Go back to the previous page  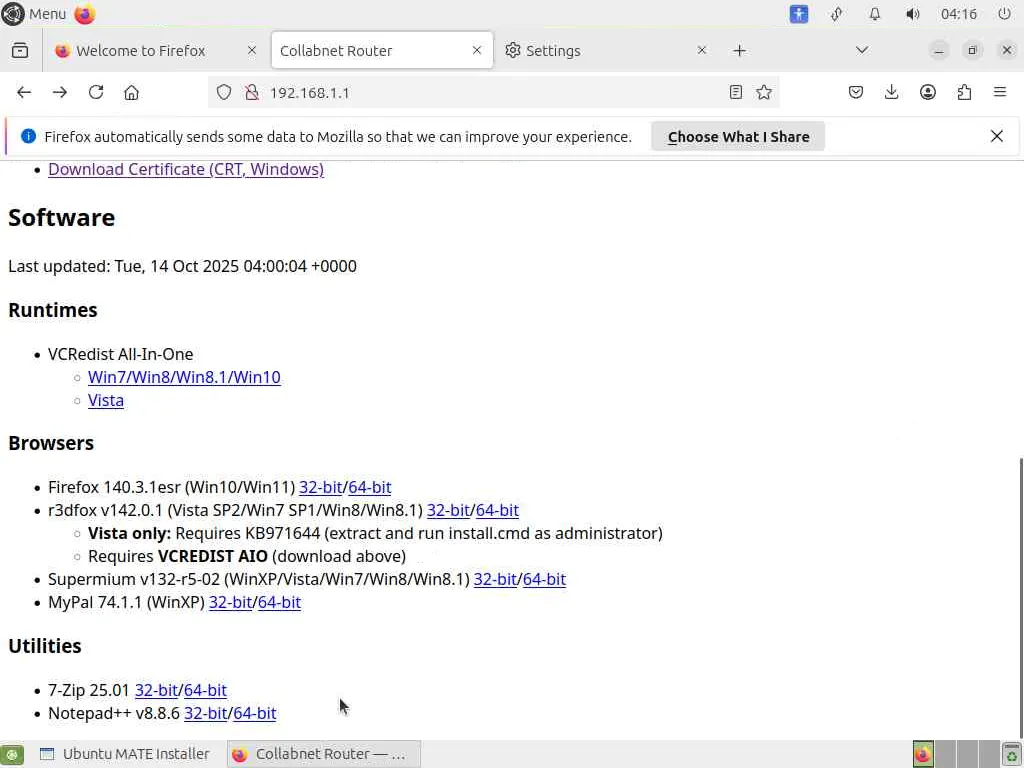tap(24, 92)
